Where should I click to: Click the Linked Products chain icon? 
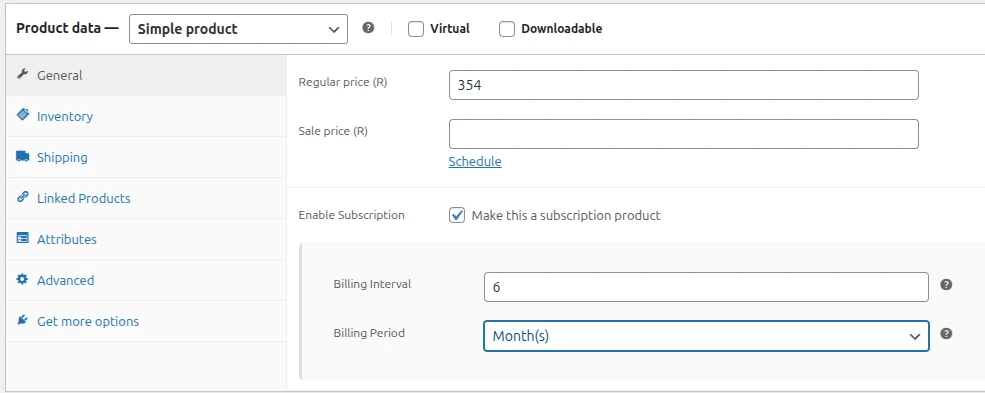[23, 197]
